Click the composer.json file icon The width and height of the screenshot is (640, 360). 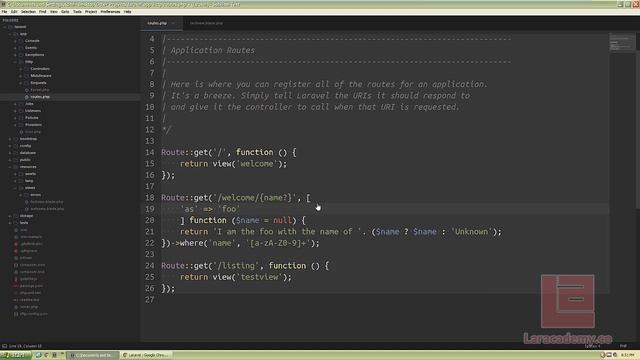click(x=16, y=265)
